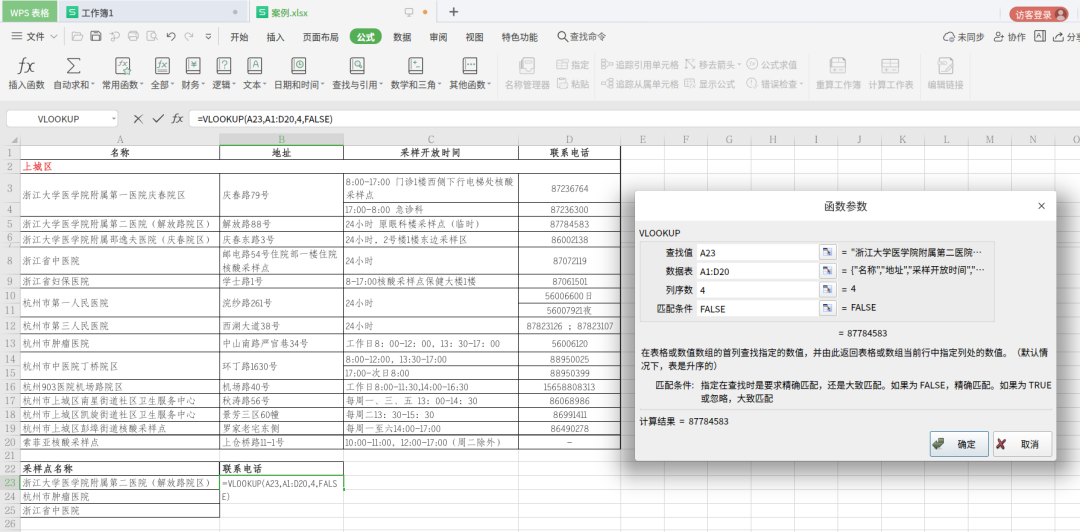Click the cancel X beside formula bar

[x=138, y=119]
